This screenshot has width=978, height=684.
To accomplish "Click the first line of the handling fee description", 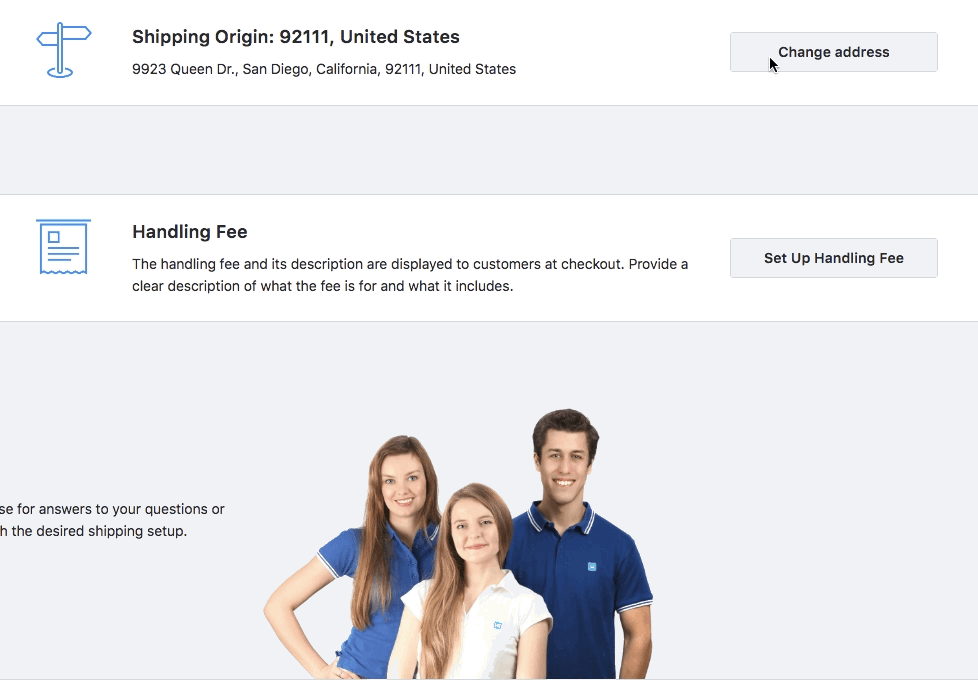I will click(409, 264).
